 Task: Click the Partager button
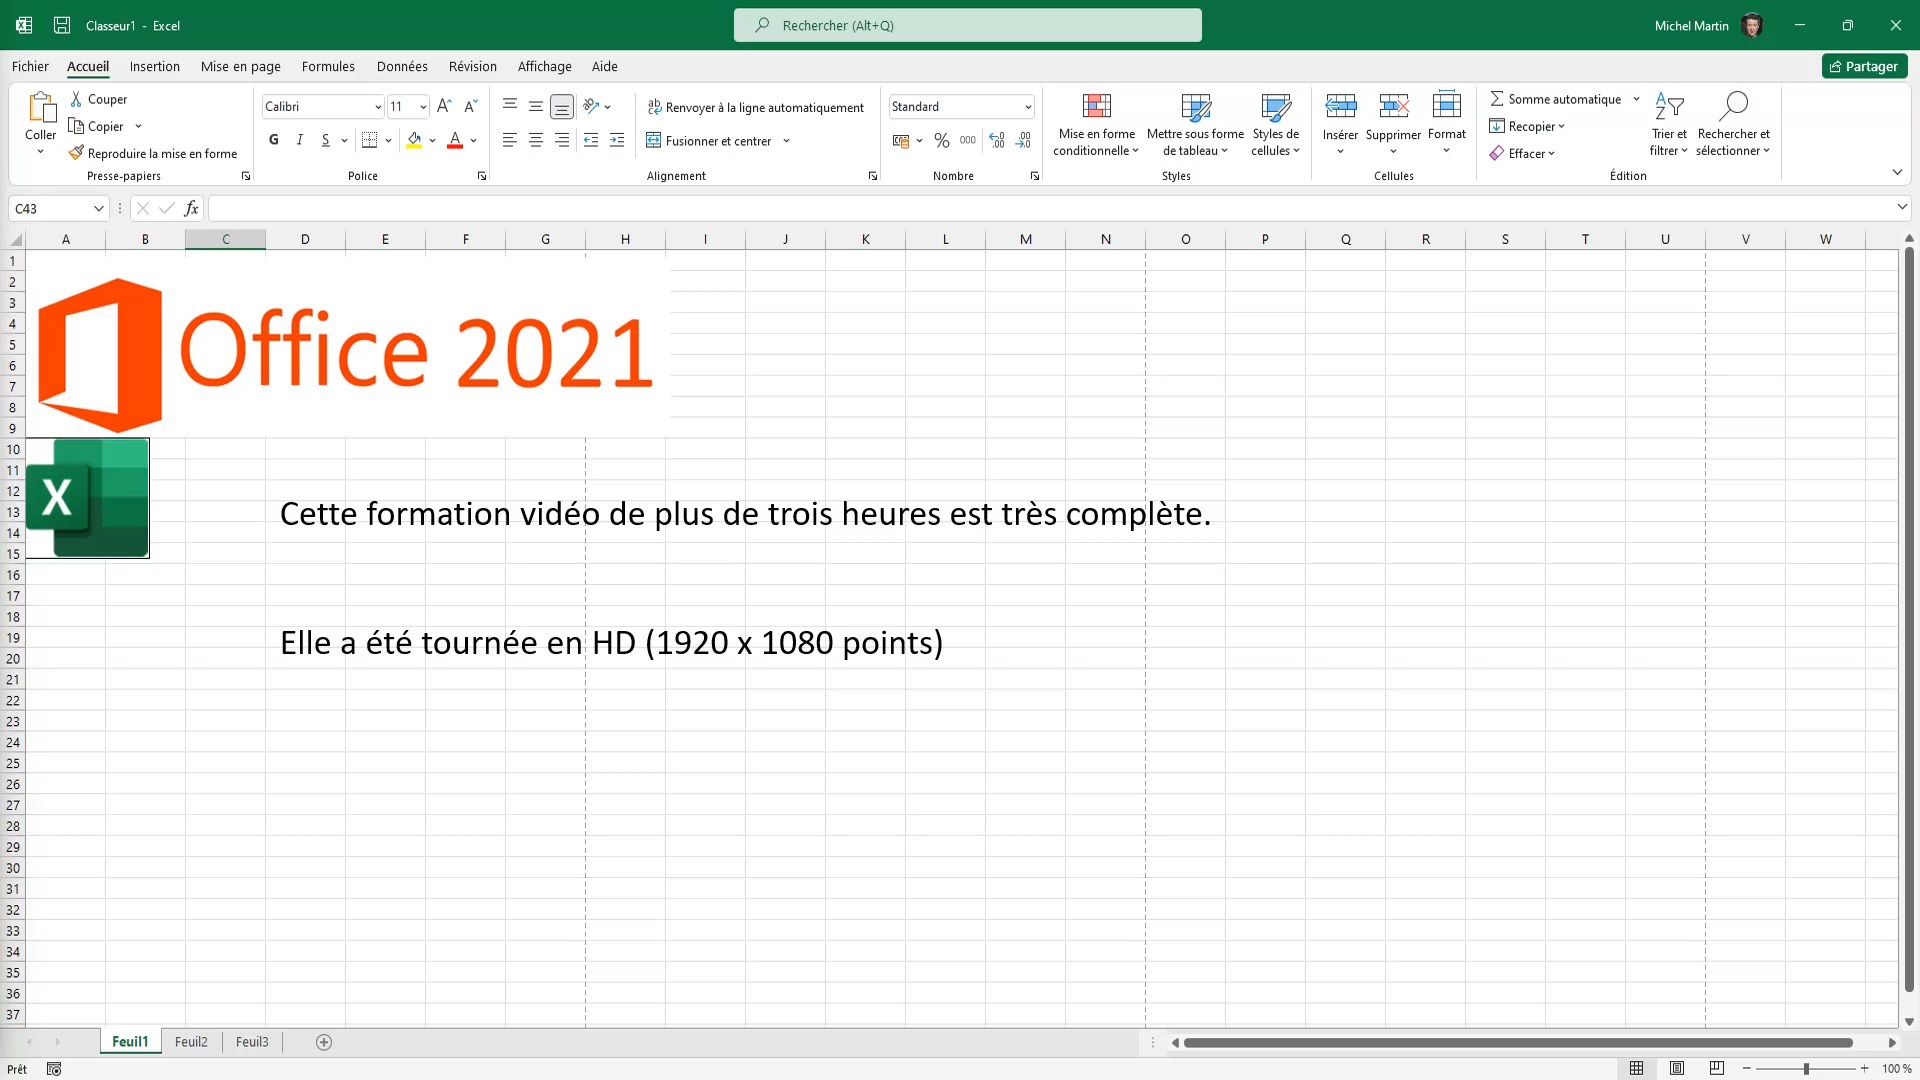1864,66
